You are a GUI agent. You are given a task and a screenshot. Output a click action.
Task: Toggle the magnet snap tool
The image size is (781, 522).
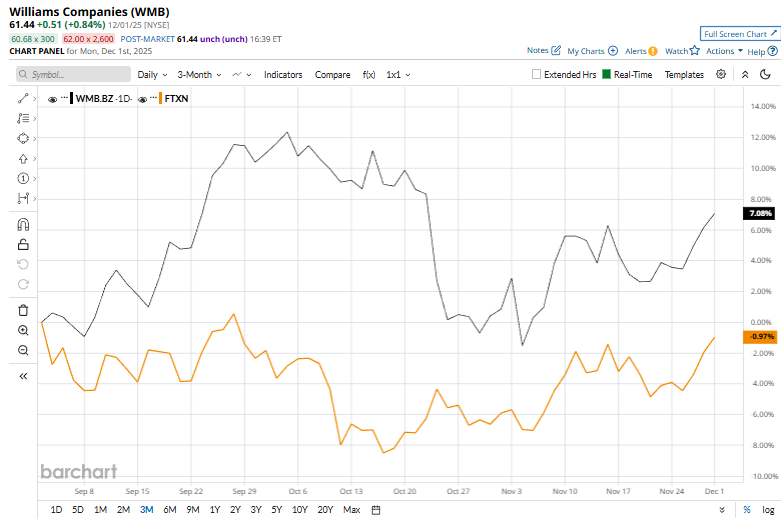[23, 225]
